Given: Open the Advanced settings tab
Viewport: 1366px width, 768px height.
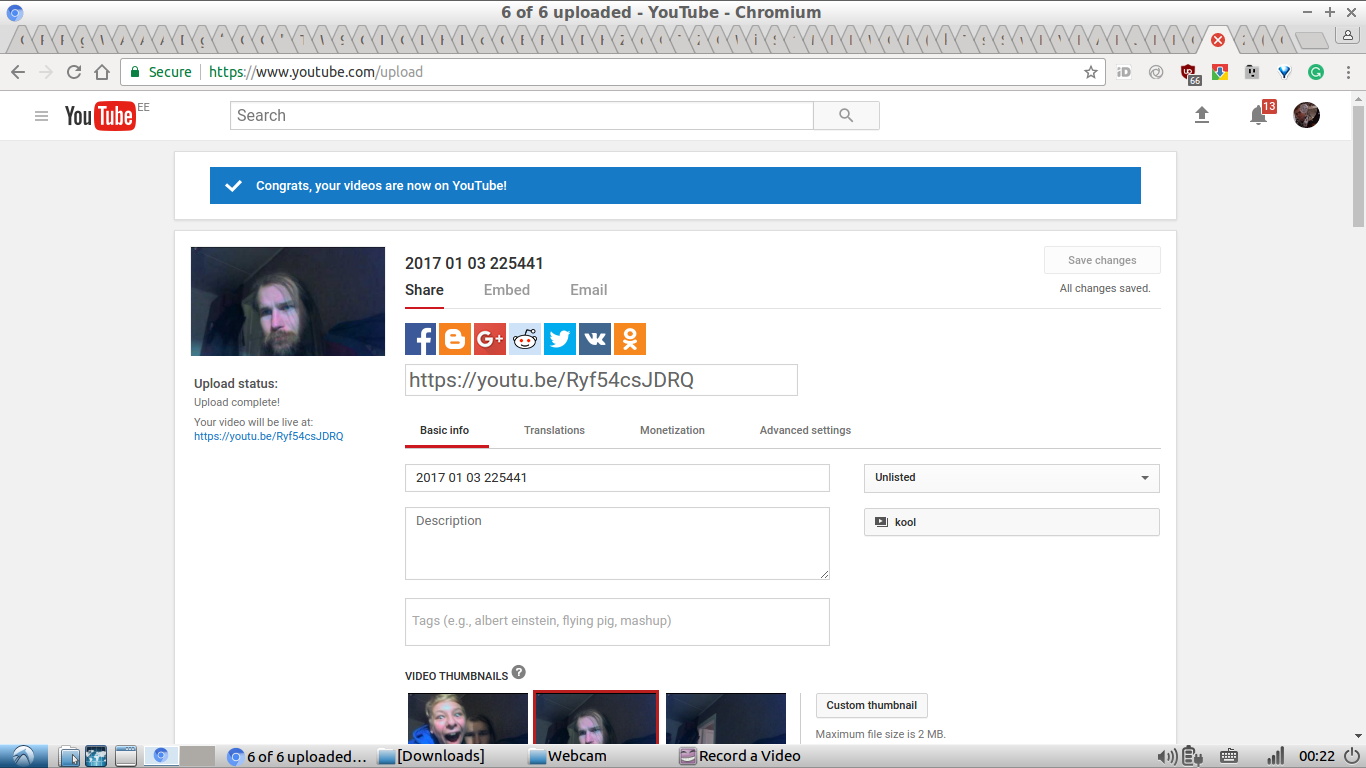Looking at the screenshot, I should (805, 430).
